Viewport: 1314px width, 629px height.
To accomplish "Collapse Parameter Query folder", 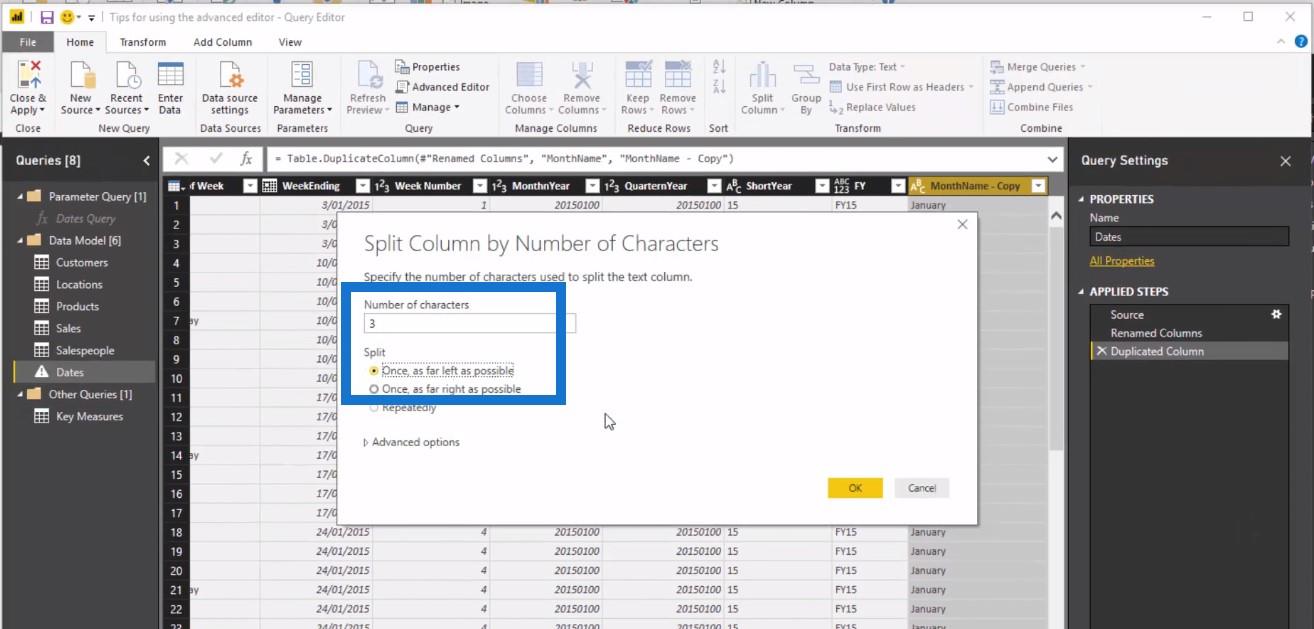I will click(x=20, y=196).
